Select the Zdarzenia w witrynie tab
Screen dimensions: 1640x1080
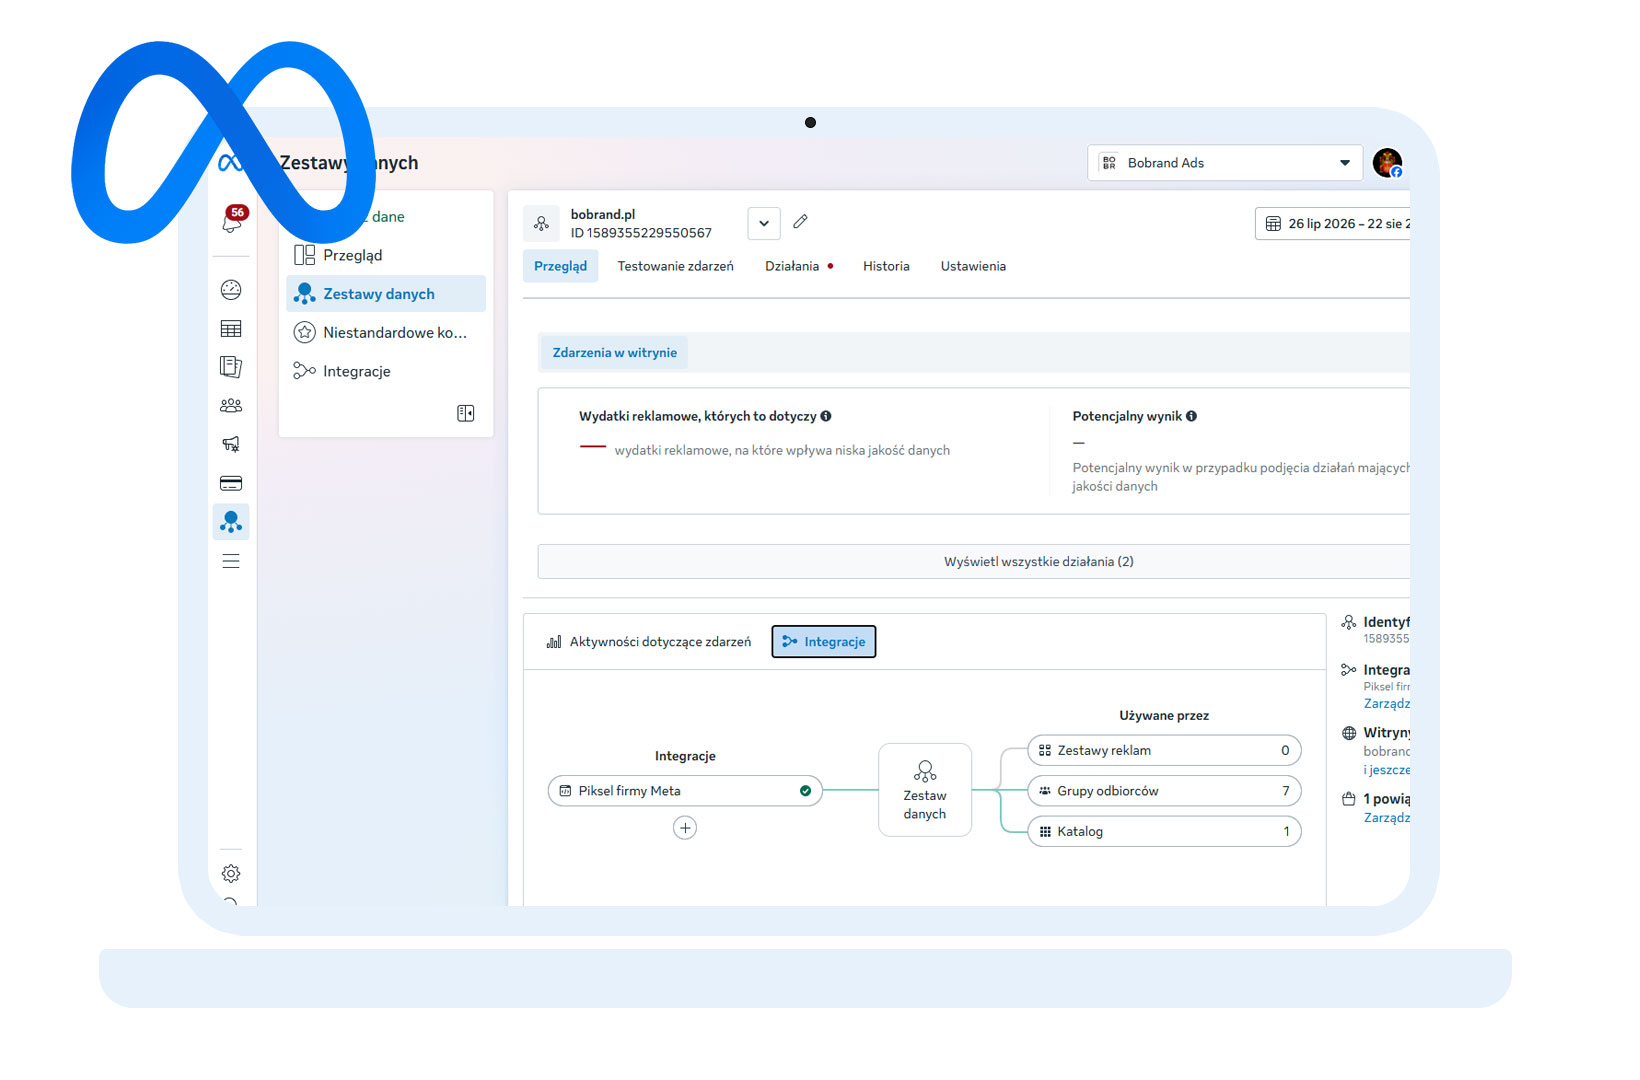tap(614, 353)
